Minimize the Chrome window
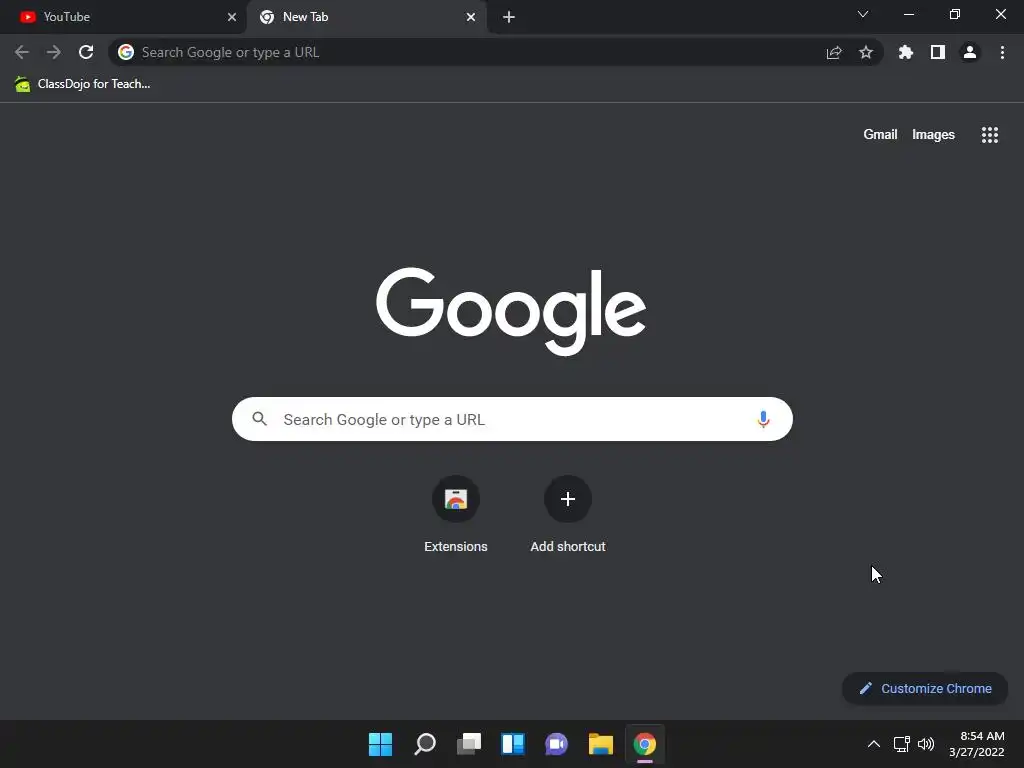 point(909,14)
